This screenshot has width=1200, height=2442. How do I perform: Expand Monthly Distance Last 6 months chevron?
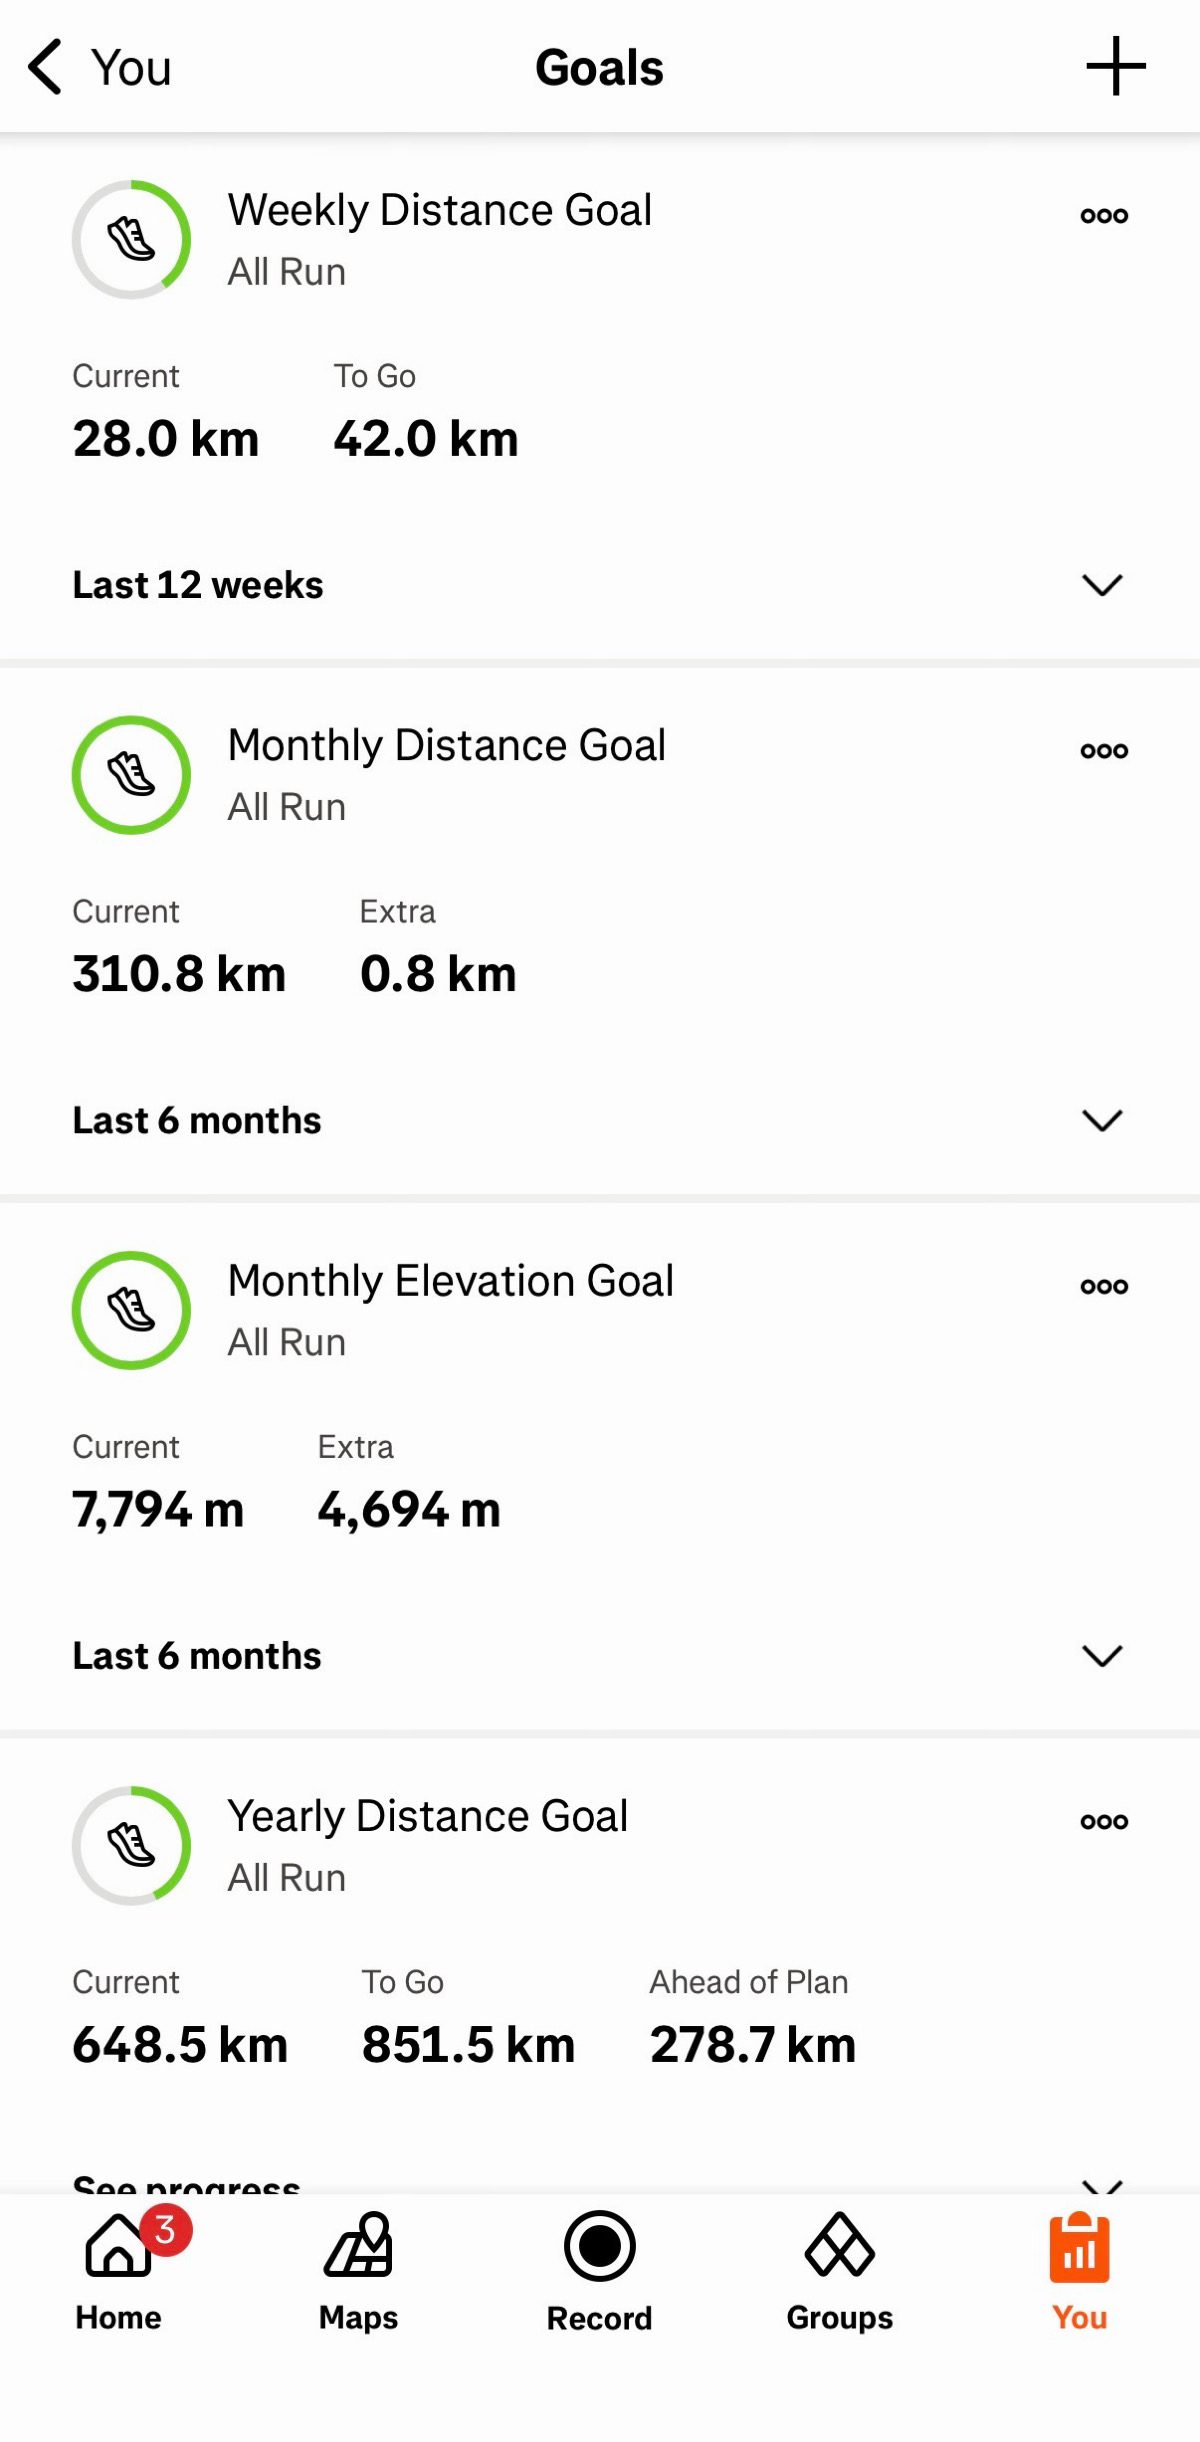1102,1120
